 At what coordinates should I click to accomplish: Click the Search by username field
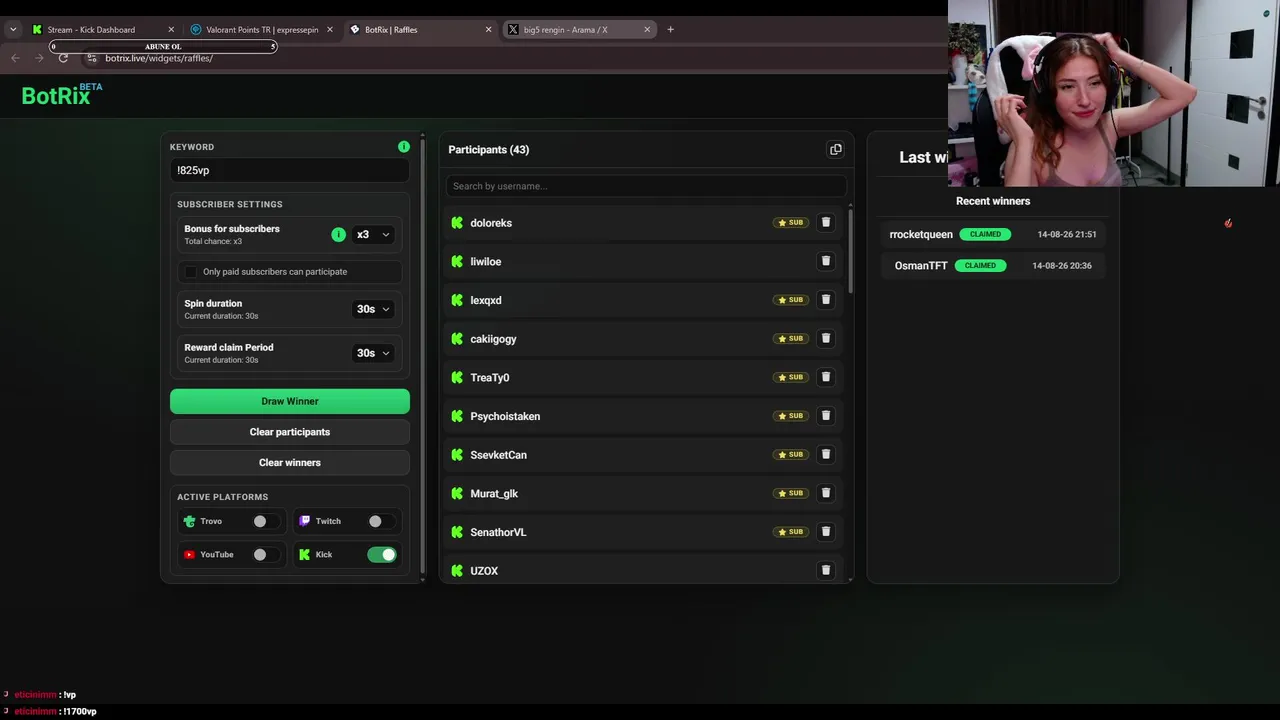click(x=646, y=186)
